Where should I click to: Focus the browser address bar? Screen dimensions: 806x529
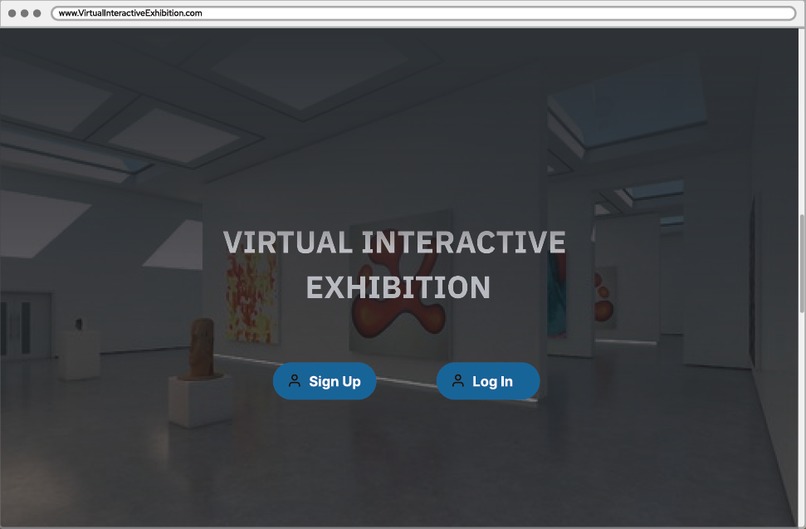pyautogui.click(x=424, y=13)
